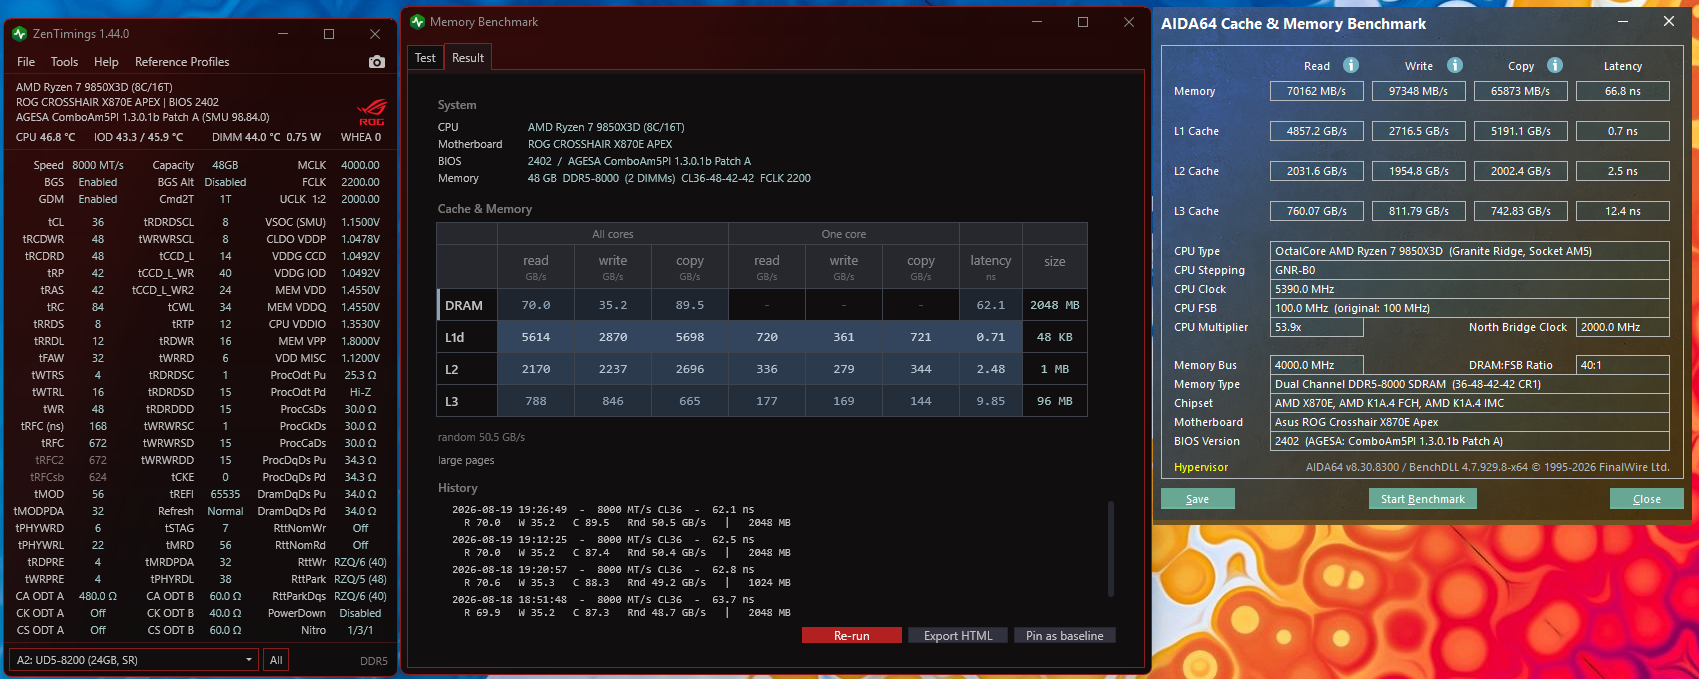Click the VSOC (SMU) 1.1500V value
Image resolution: width=1699 pixels, height=679 pixels.
click(x=360, y=222)
